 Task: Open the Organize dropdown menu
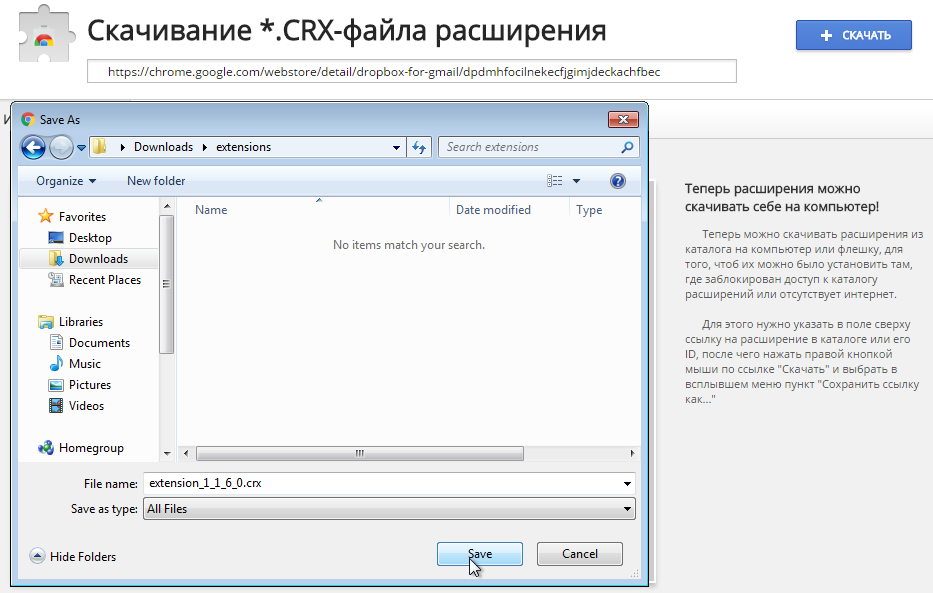pos(63,181)
